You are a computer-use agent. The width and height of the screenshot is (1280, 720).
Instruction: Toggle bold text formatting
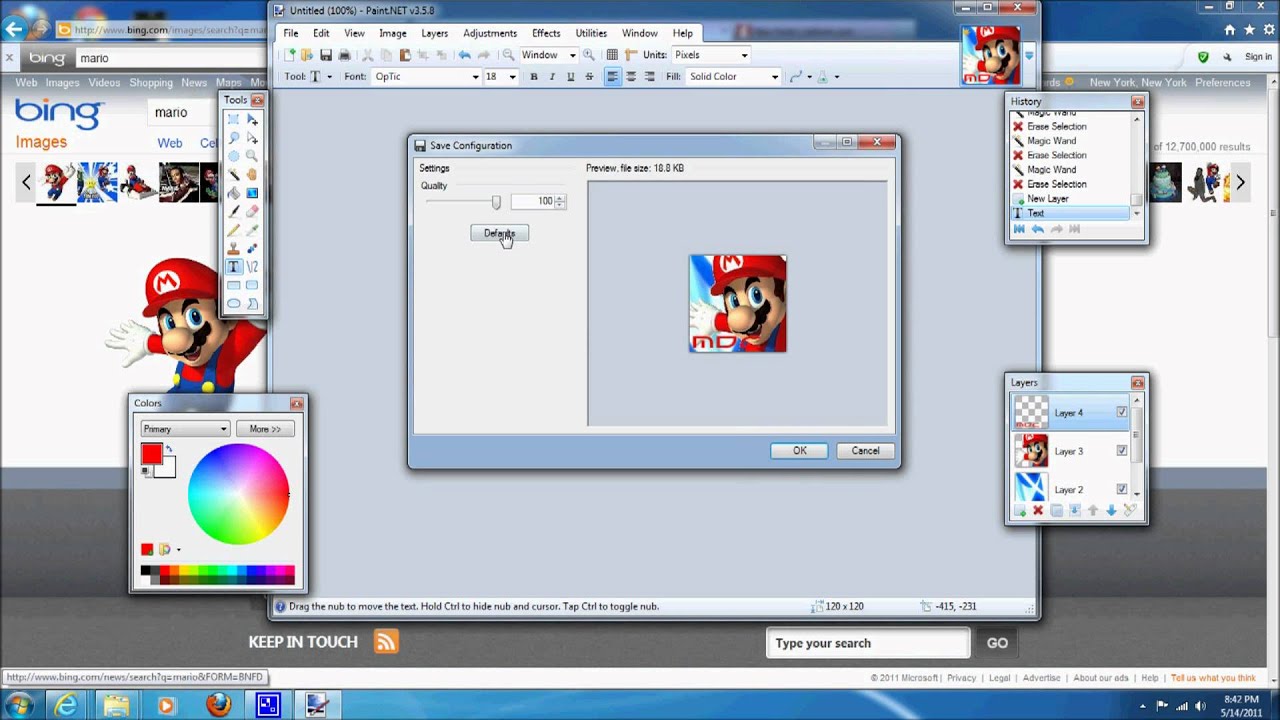(534, 76)
